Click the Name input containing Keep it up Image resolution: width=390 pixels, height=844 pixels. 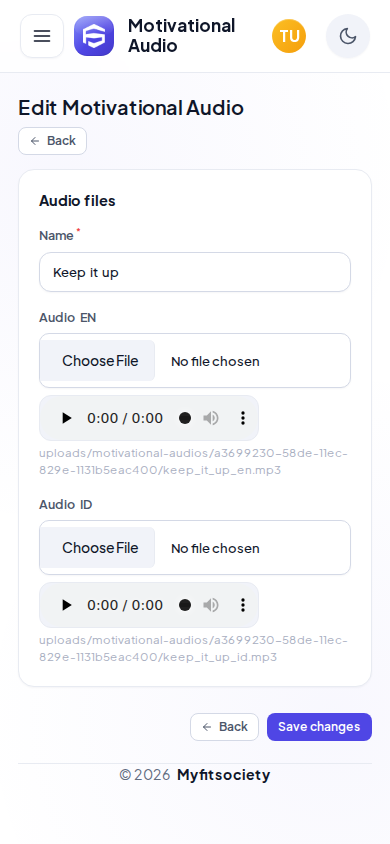click(x=195, y=272)
